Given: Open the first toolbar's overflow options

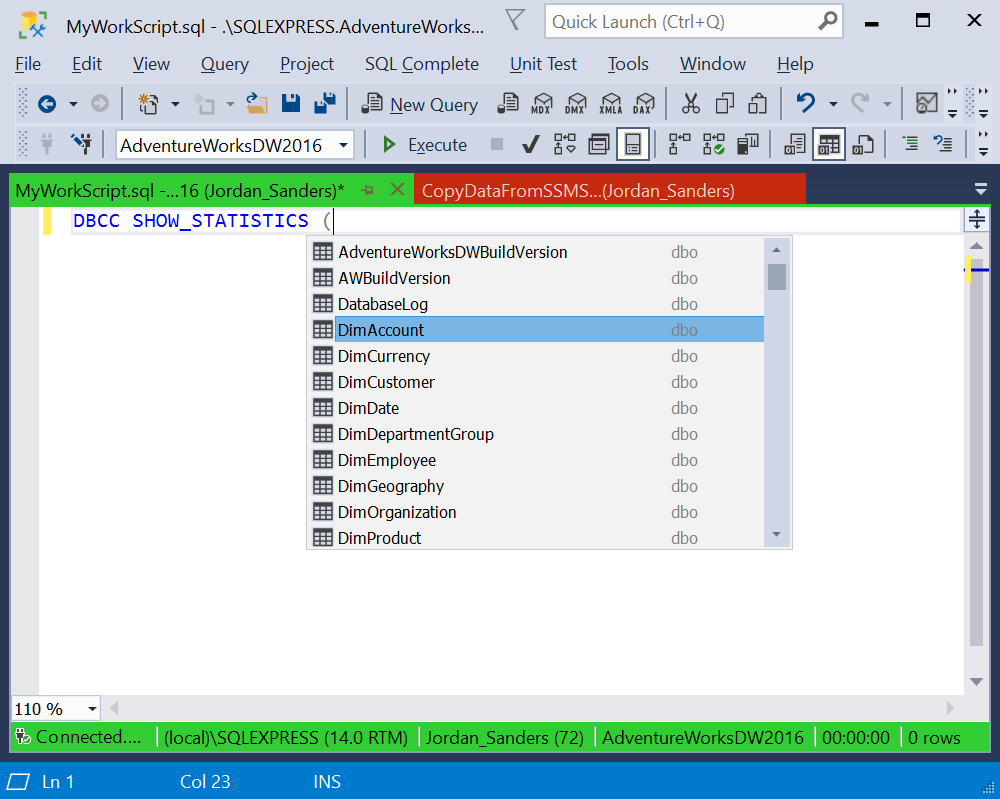Looking at the screenshot, I should 952,103.
